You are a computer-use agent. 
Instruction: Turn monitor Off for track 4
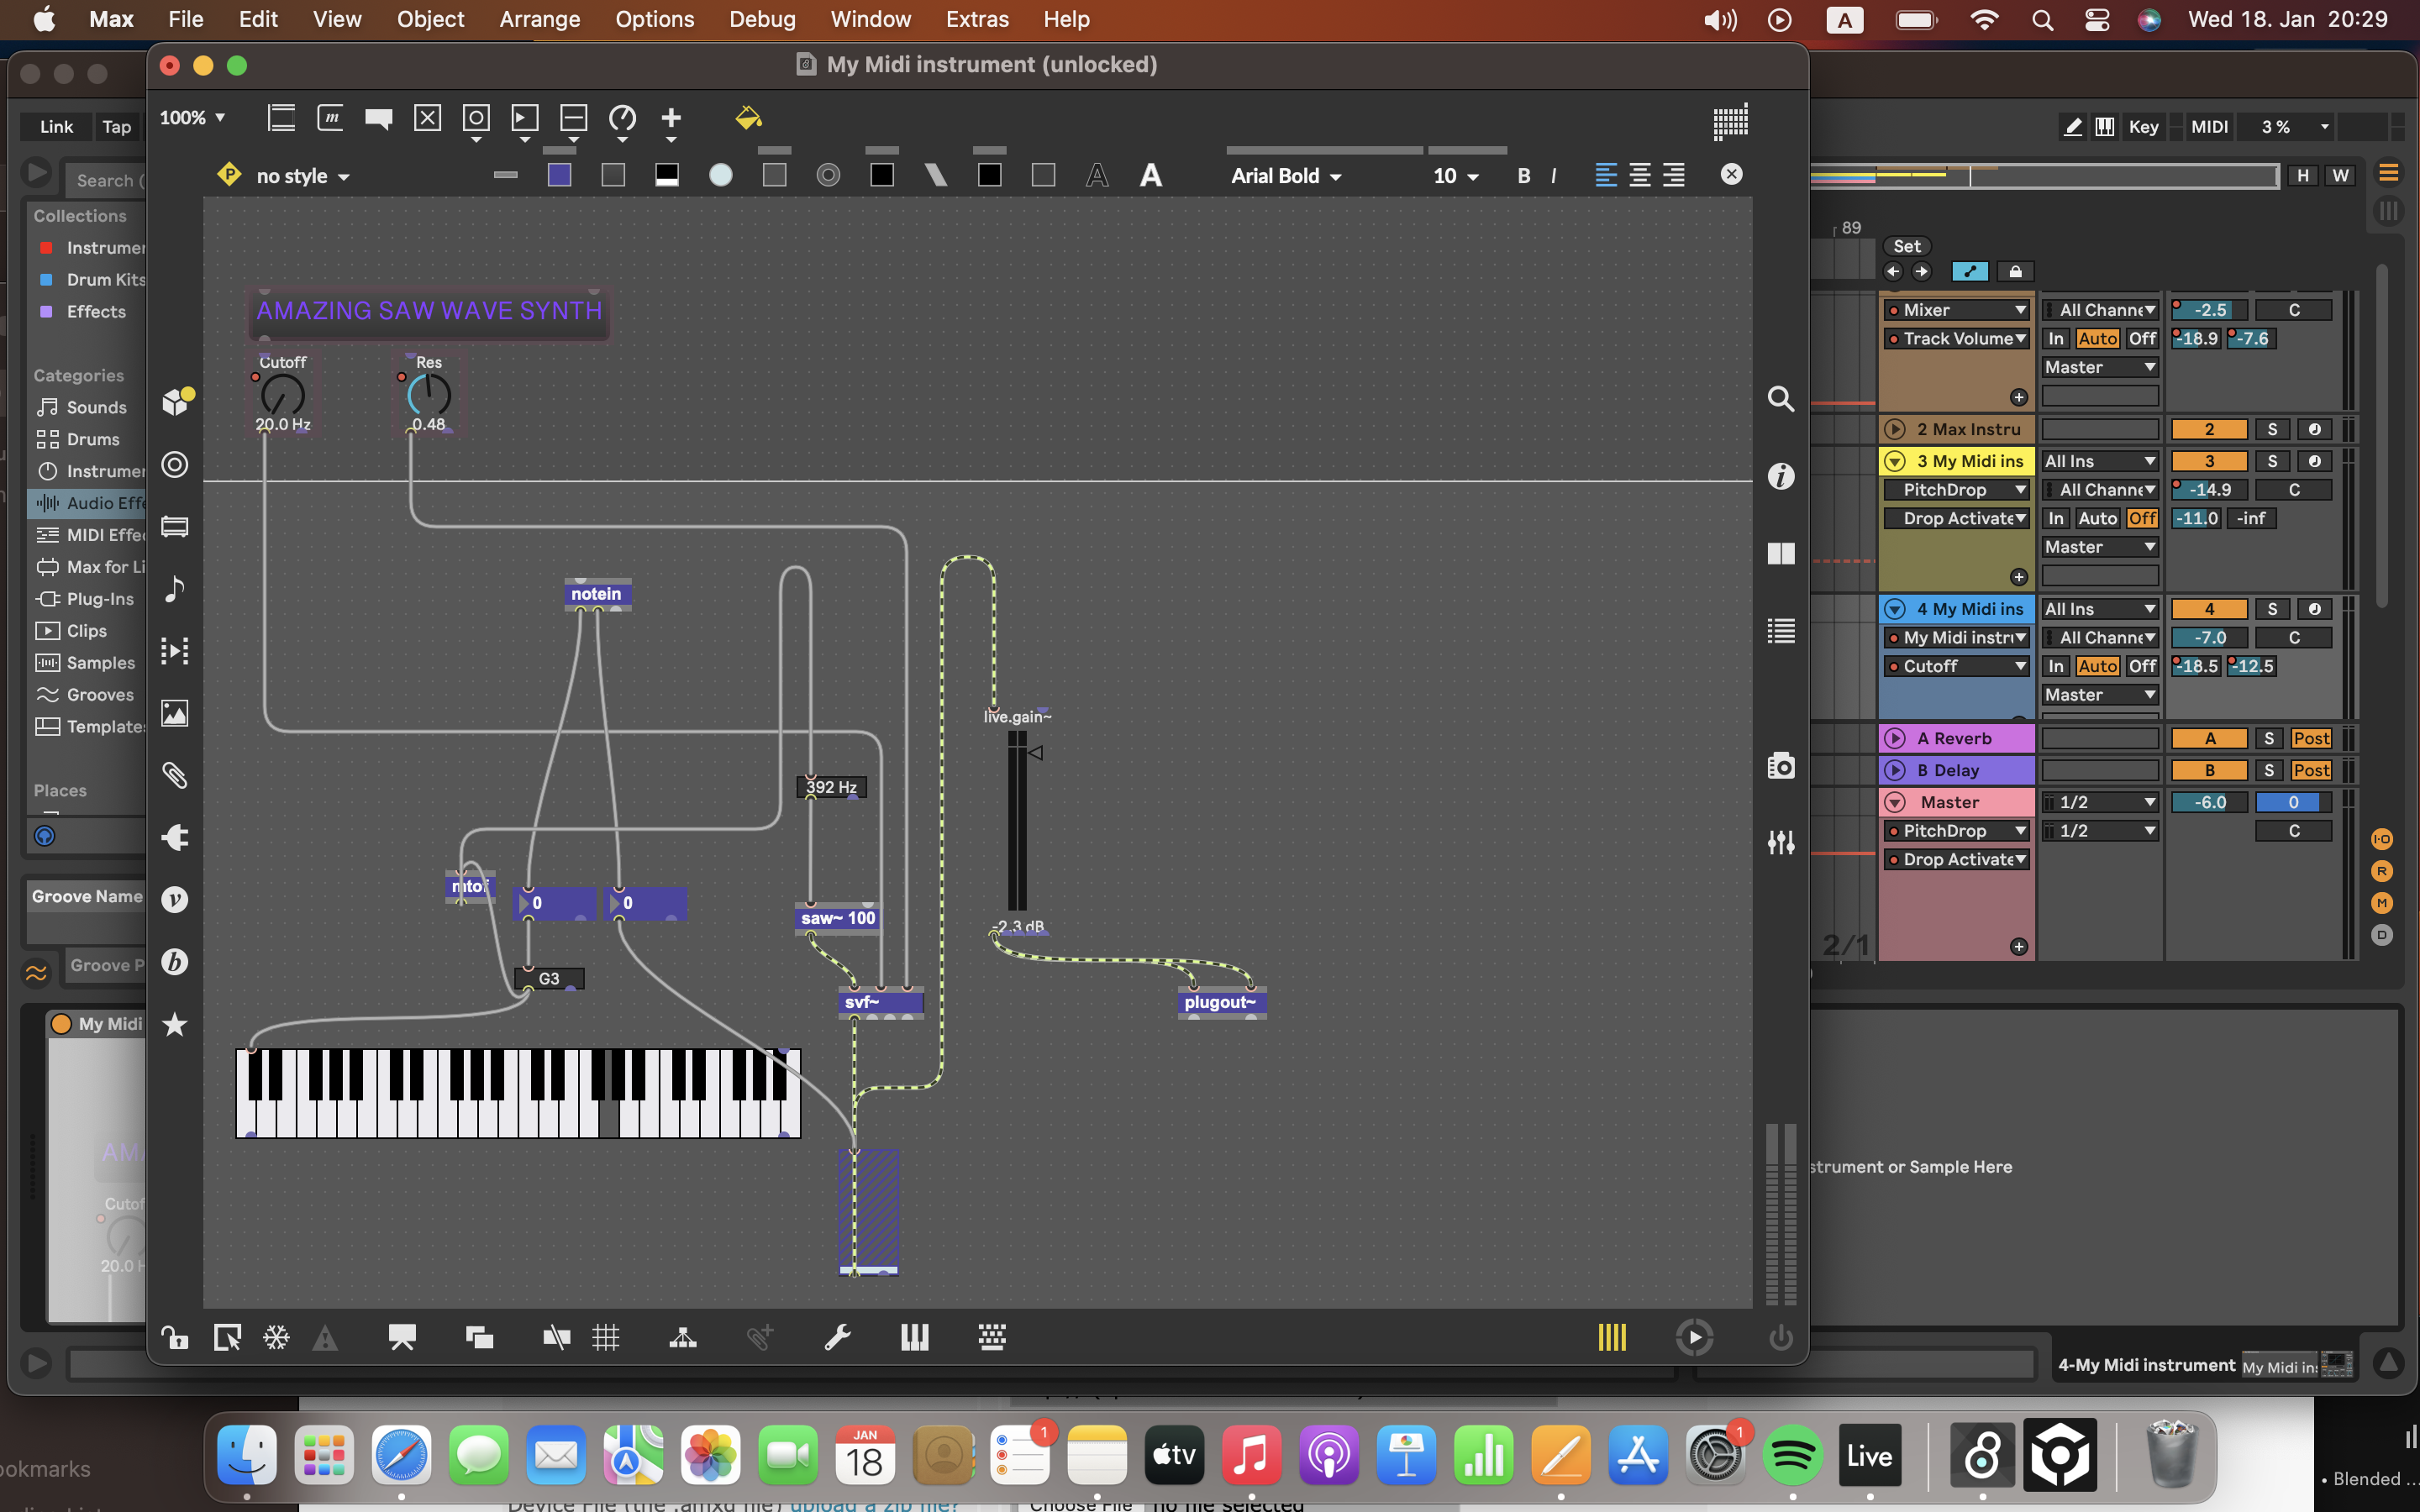pos(2141,666)
